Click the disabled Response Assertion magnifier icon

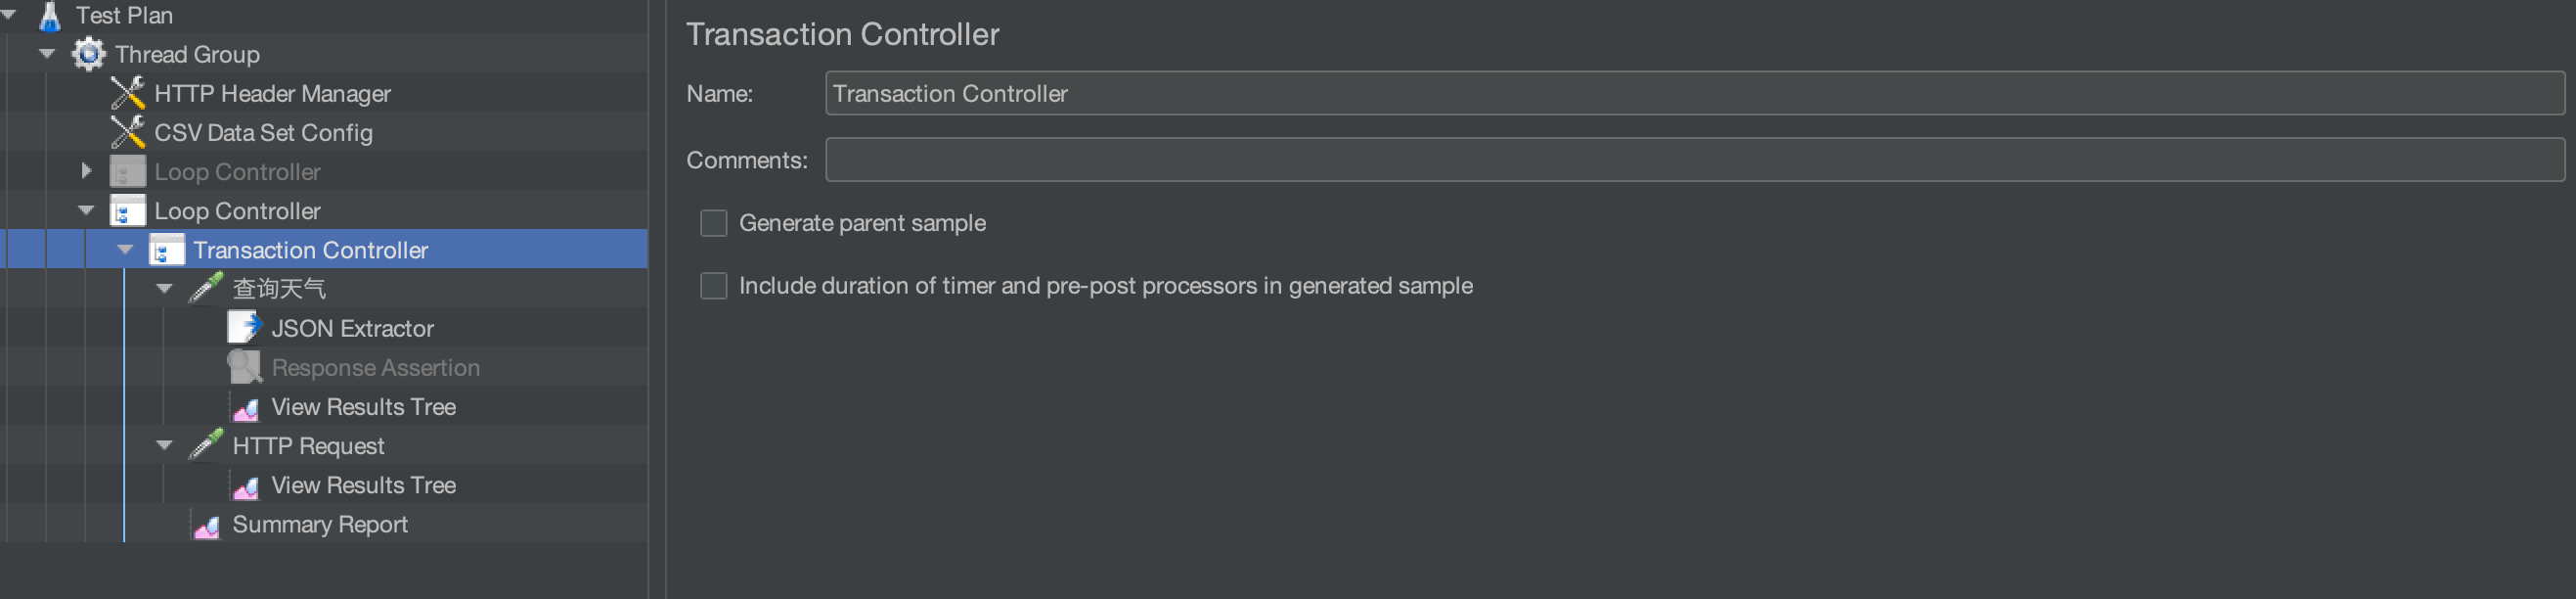244,367
